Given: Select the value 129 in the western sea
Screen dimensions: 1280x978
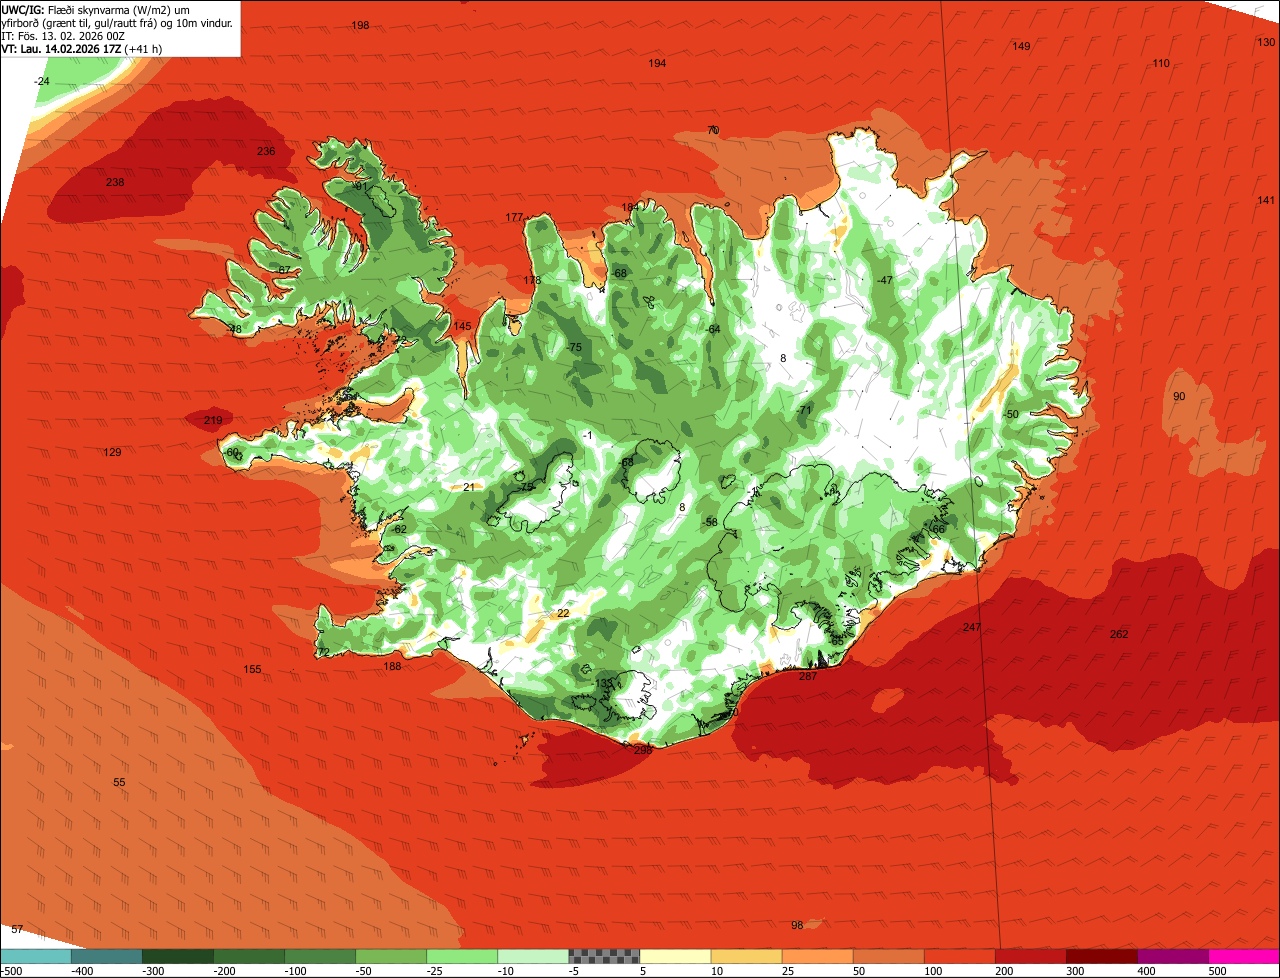Looking at the screenshot, I should [113, 452].
